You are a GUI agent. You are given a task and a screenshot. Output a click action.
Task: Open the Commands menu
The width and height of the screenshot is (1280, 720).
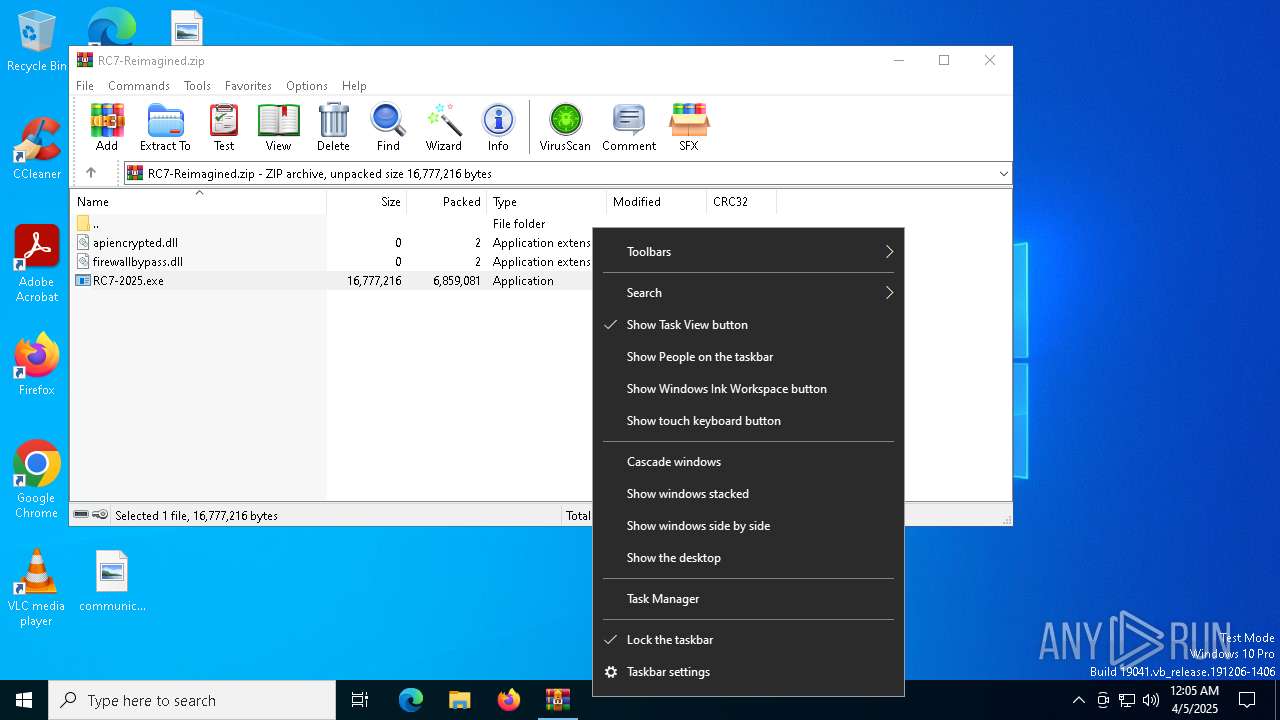point(139,86)
